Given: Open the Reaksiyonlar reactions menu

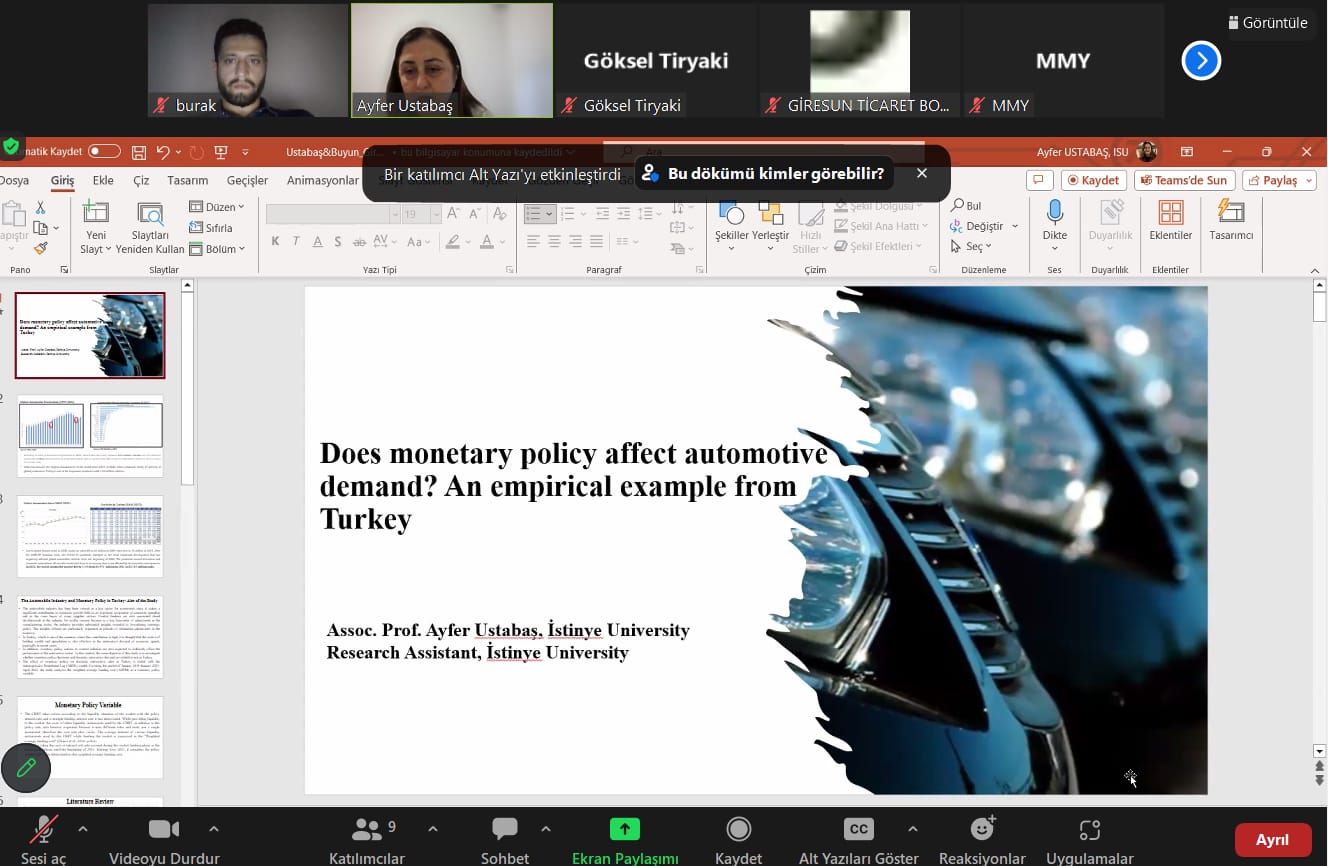Looking at the screenshot, I should pyautogui.click(x=982, y=829).
